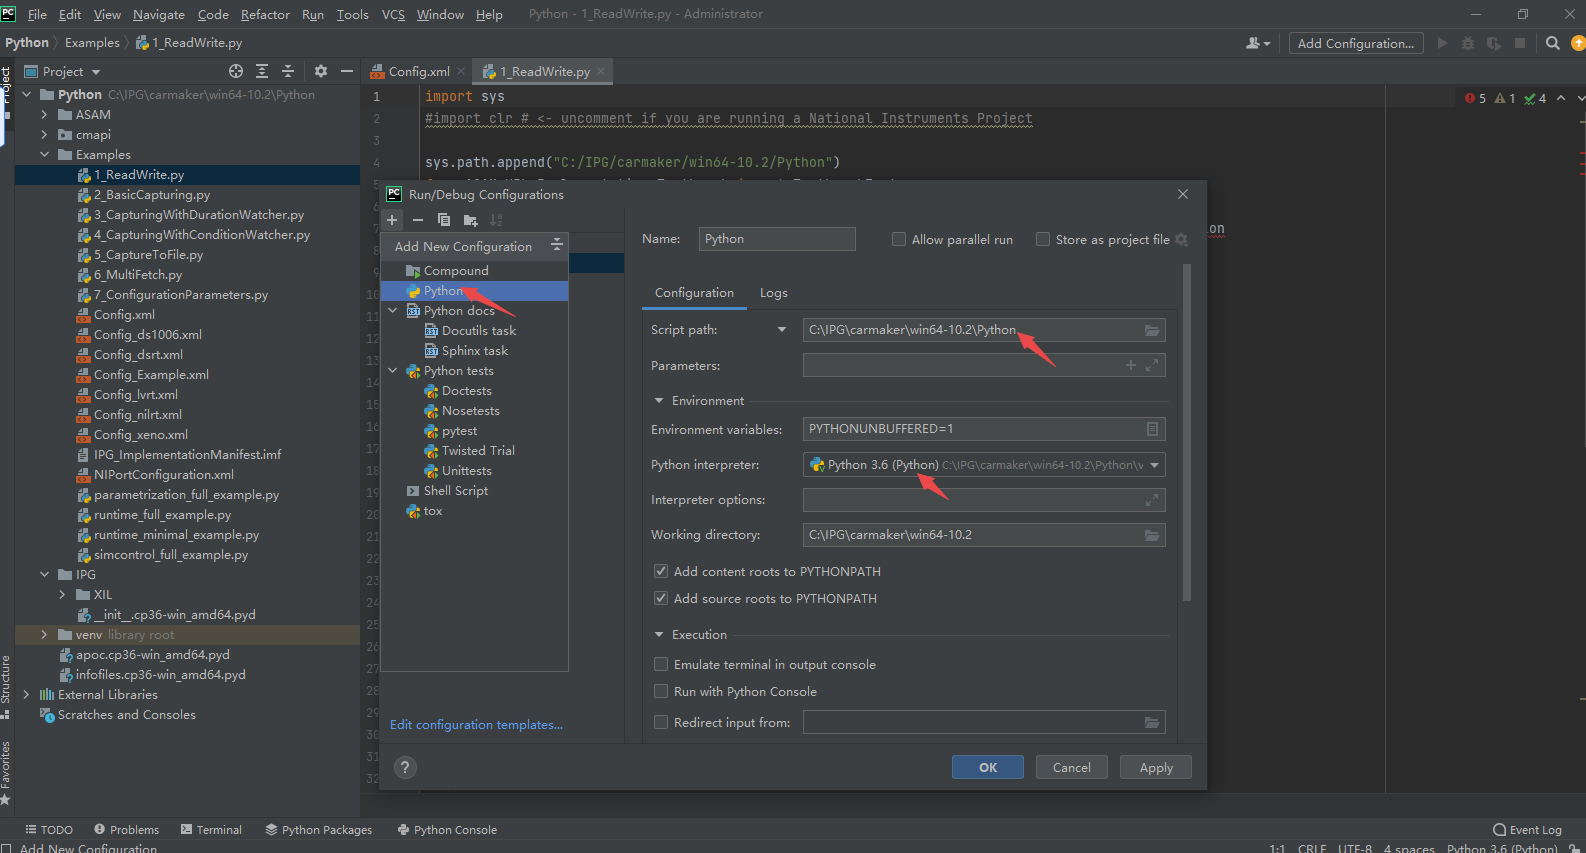Cancel the configuration dialog
The image size is (1586, 853).
[x=1072, y=767]
